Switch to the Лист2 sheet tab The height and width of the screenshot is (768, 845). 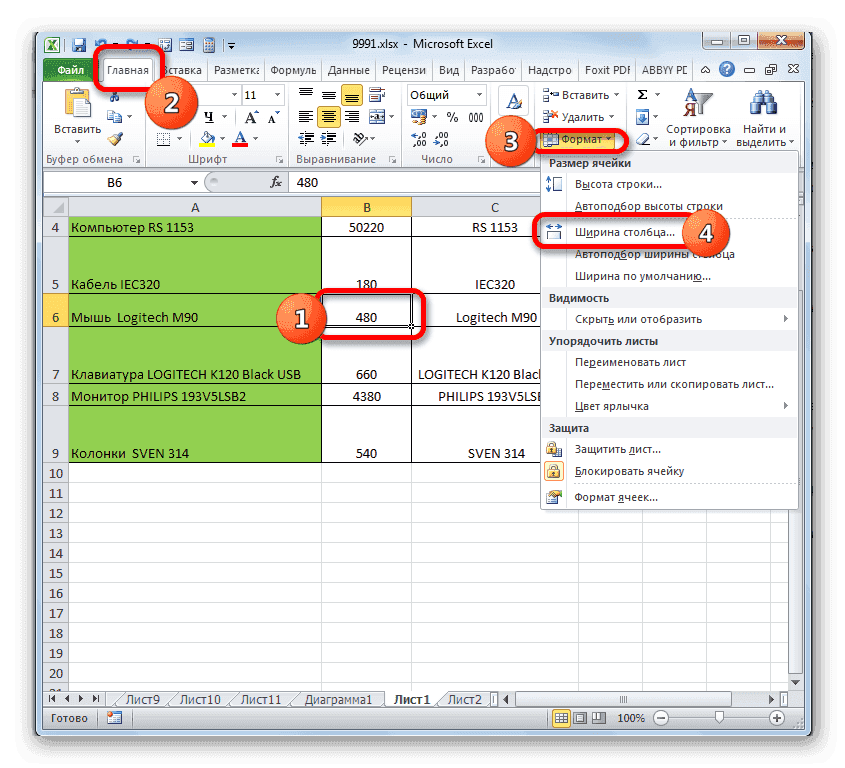pyautogui.click(x=464, y=699)
